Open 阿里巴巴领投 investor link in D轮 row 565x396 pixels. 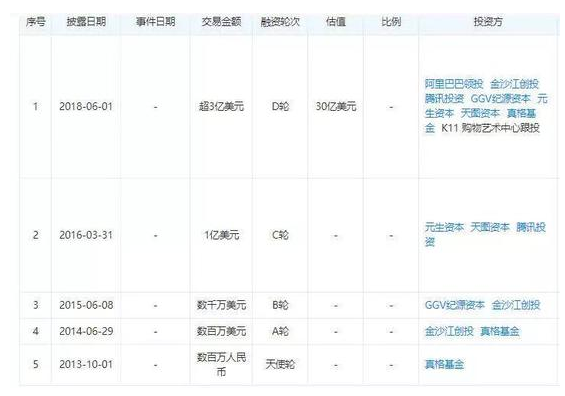click(454, 84)
